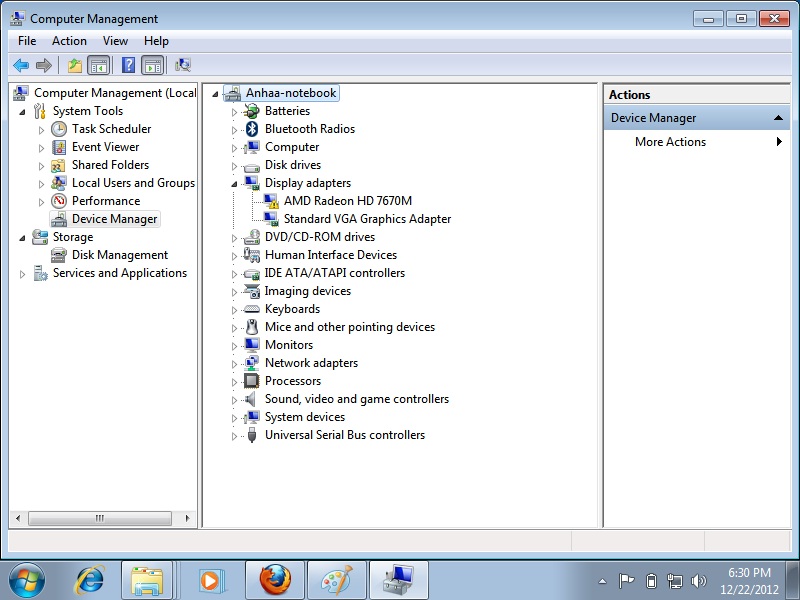Click the Standard VGA Graphics Adapter icon
Viewport: 800px width, 600px height.
coord(271,219)
